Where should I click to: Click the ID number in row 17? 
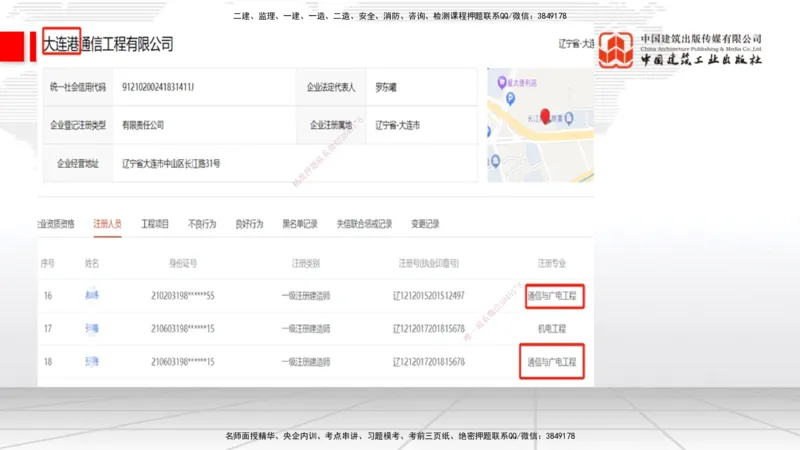coord(183,329)
